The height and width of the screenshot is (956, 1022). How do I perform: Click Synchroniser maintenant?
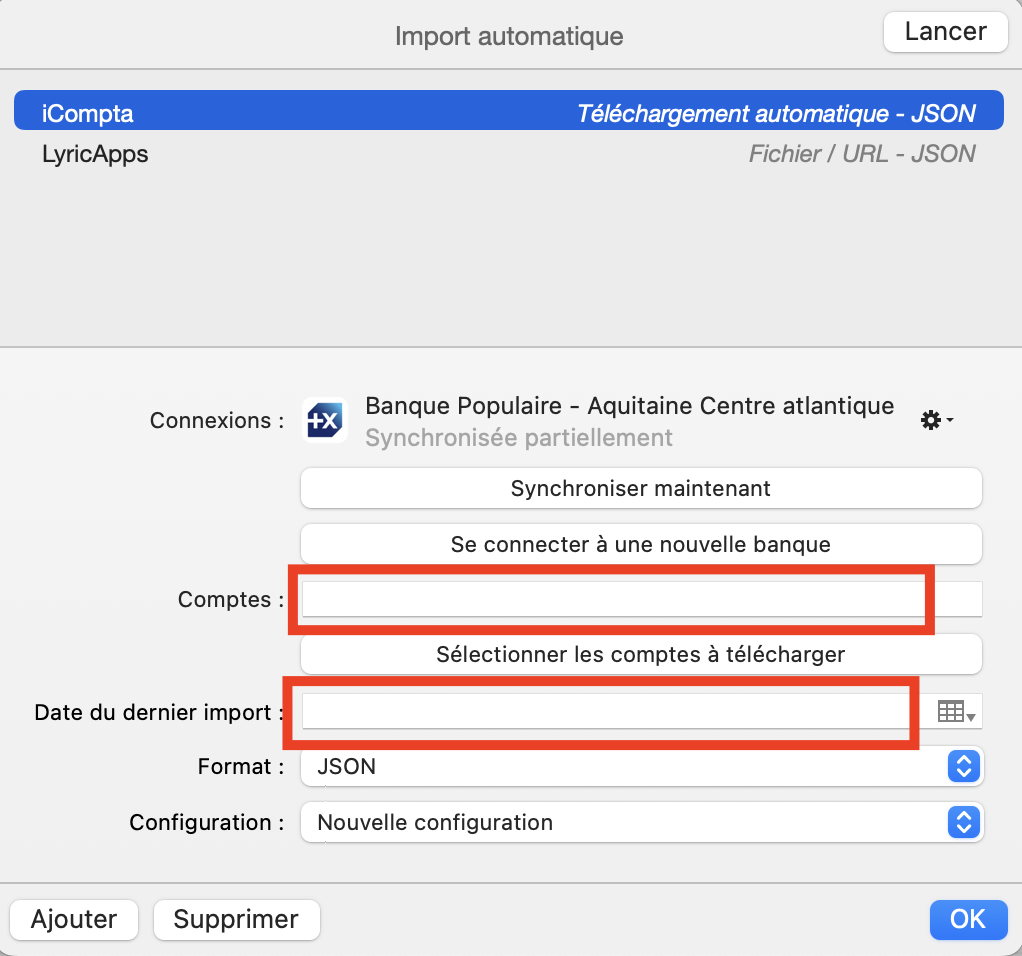pyautogui.click(x=641, y=488)
